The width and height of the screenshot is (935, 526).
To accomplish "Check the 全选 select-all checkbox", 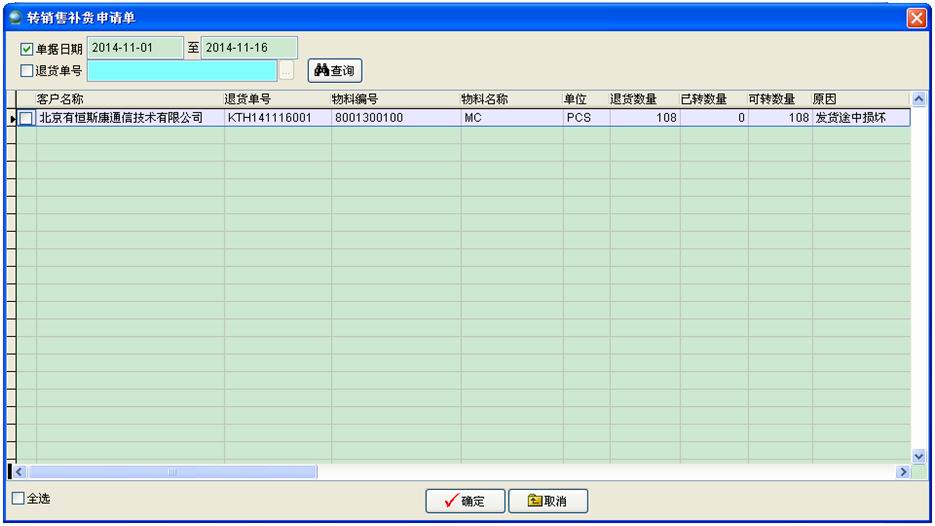I will click(18, 498).
